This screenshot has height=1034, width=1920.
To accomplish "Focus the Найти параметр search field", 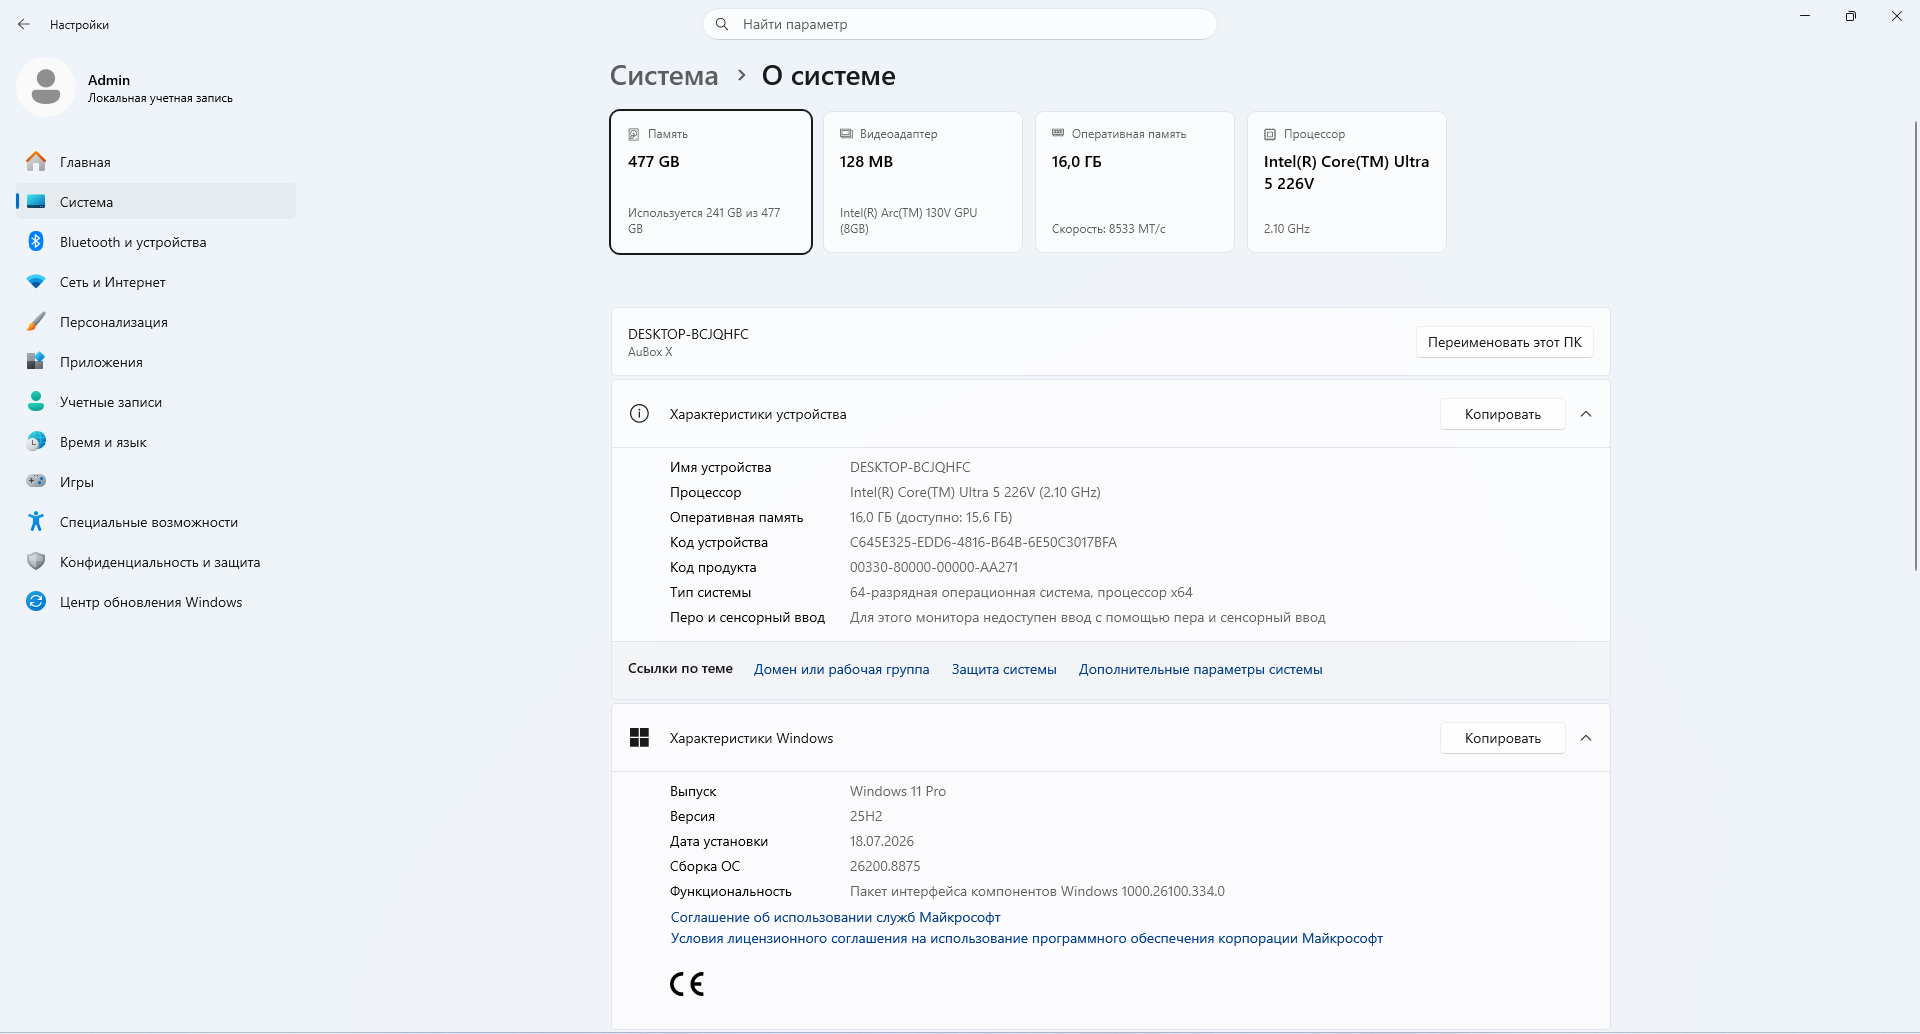I will [x=960, y=24].
